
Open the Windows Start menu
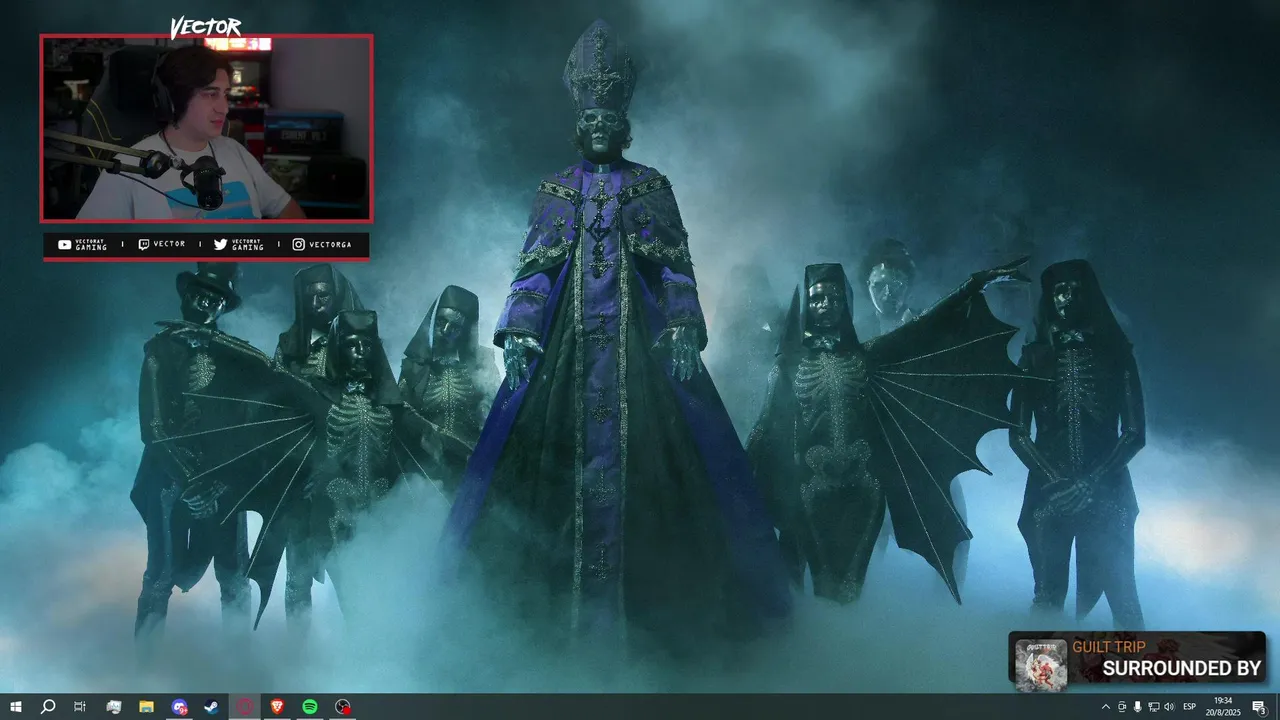[16, 707]
